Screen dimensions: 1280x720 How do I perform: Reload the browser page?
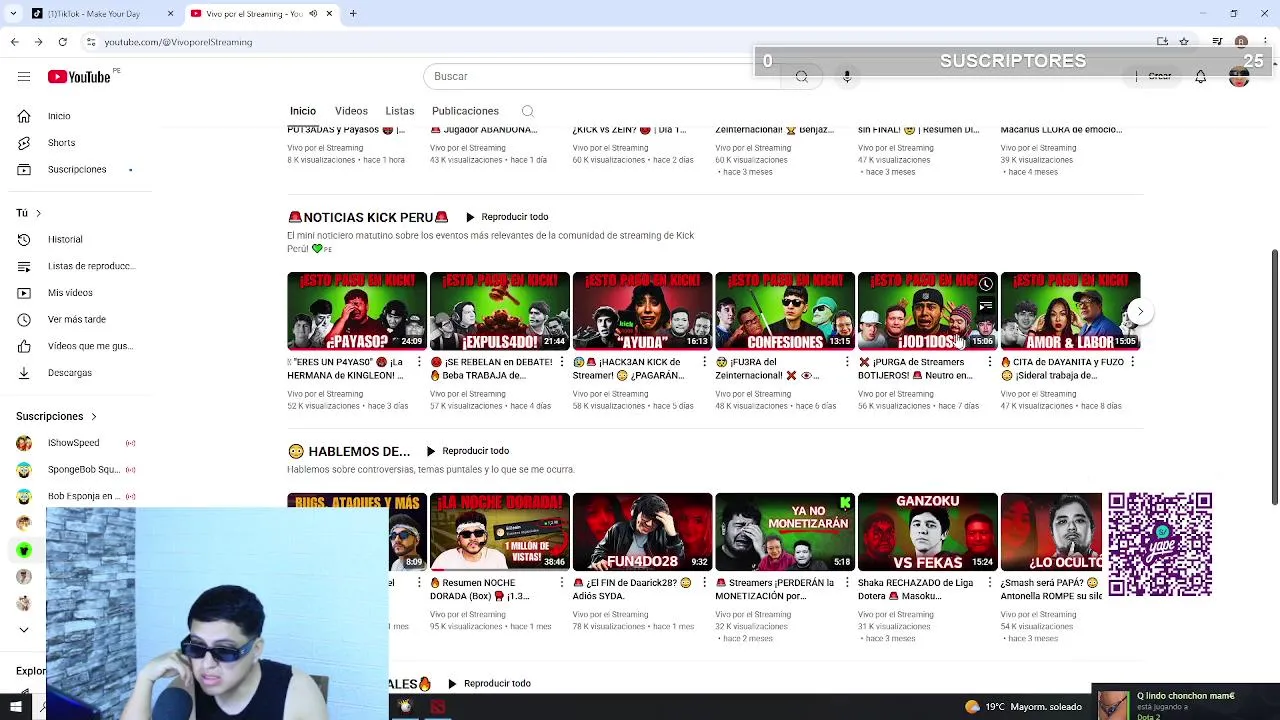click(x=62, y=42)
